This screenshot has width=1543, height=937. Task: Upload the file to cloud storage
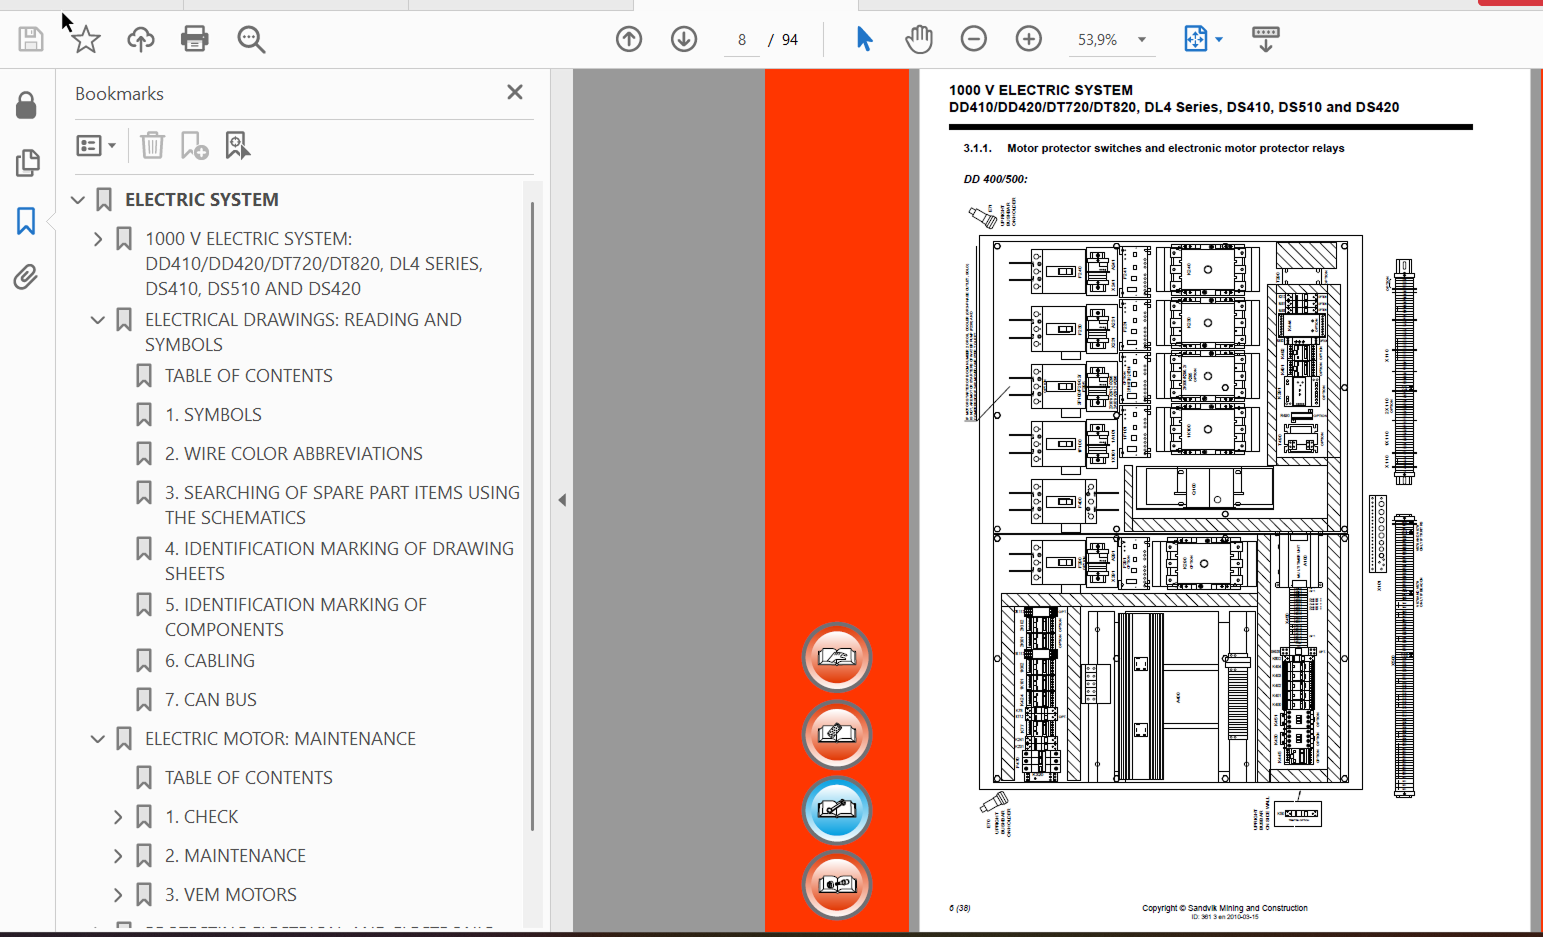141,39
